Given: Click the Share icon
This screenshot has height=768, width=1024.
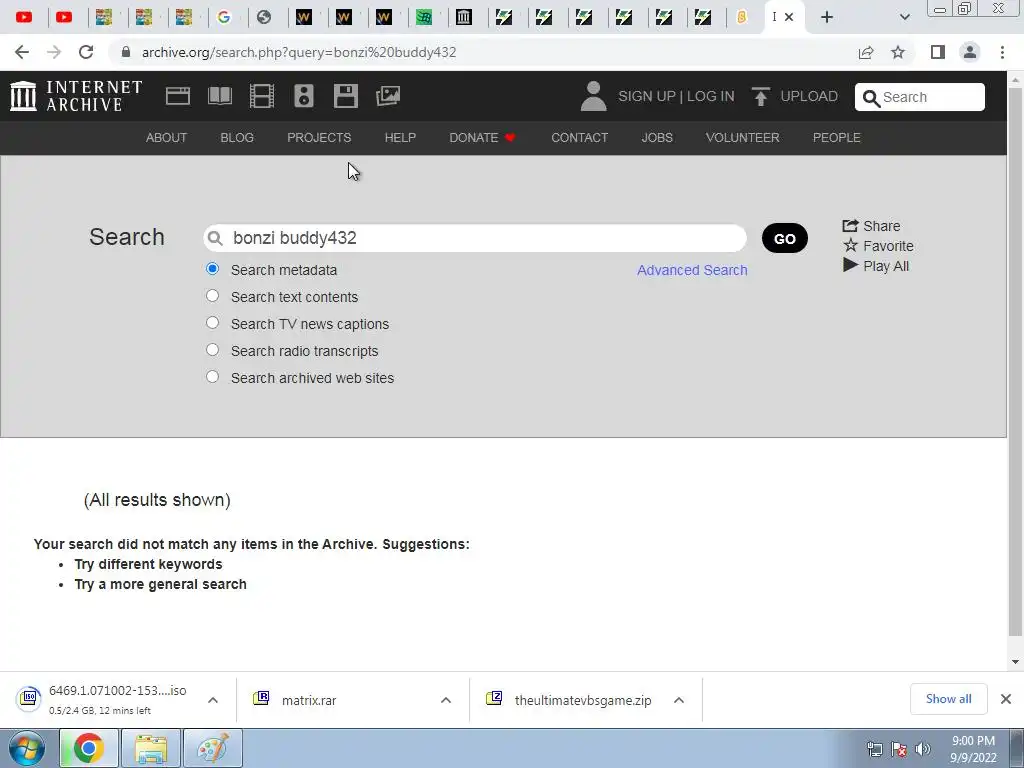Looking at the screenshot, I should (850, 225).
